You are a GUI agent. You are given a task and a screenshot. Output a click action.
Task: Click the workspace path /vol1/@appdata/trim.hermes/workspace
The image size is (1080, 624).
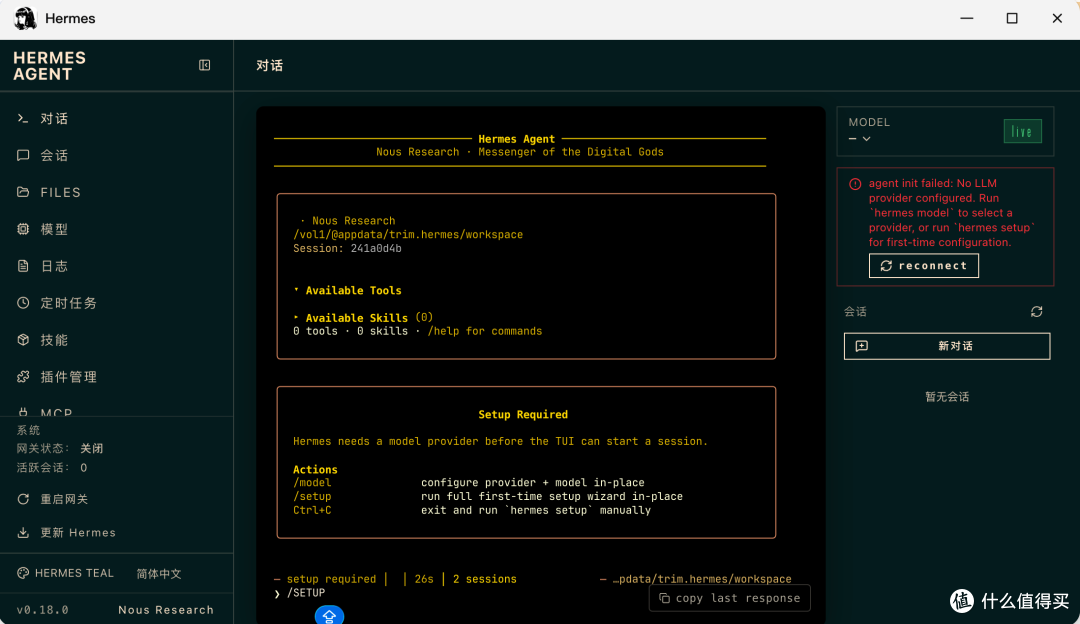pyautogui.click(x=408, y=235)
